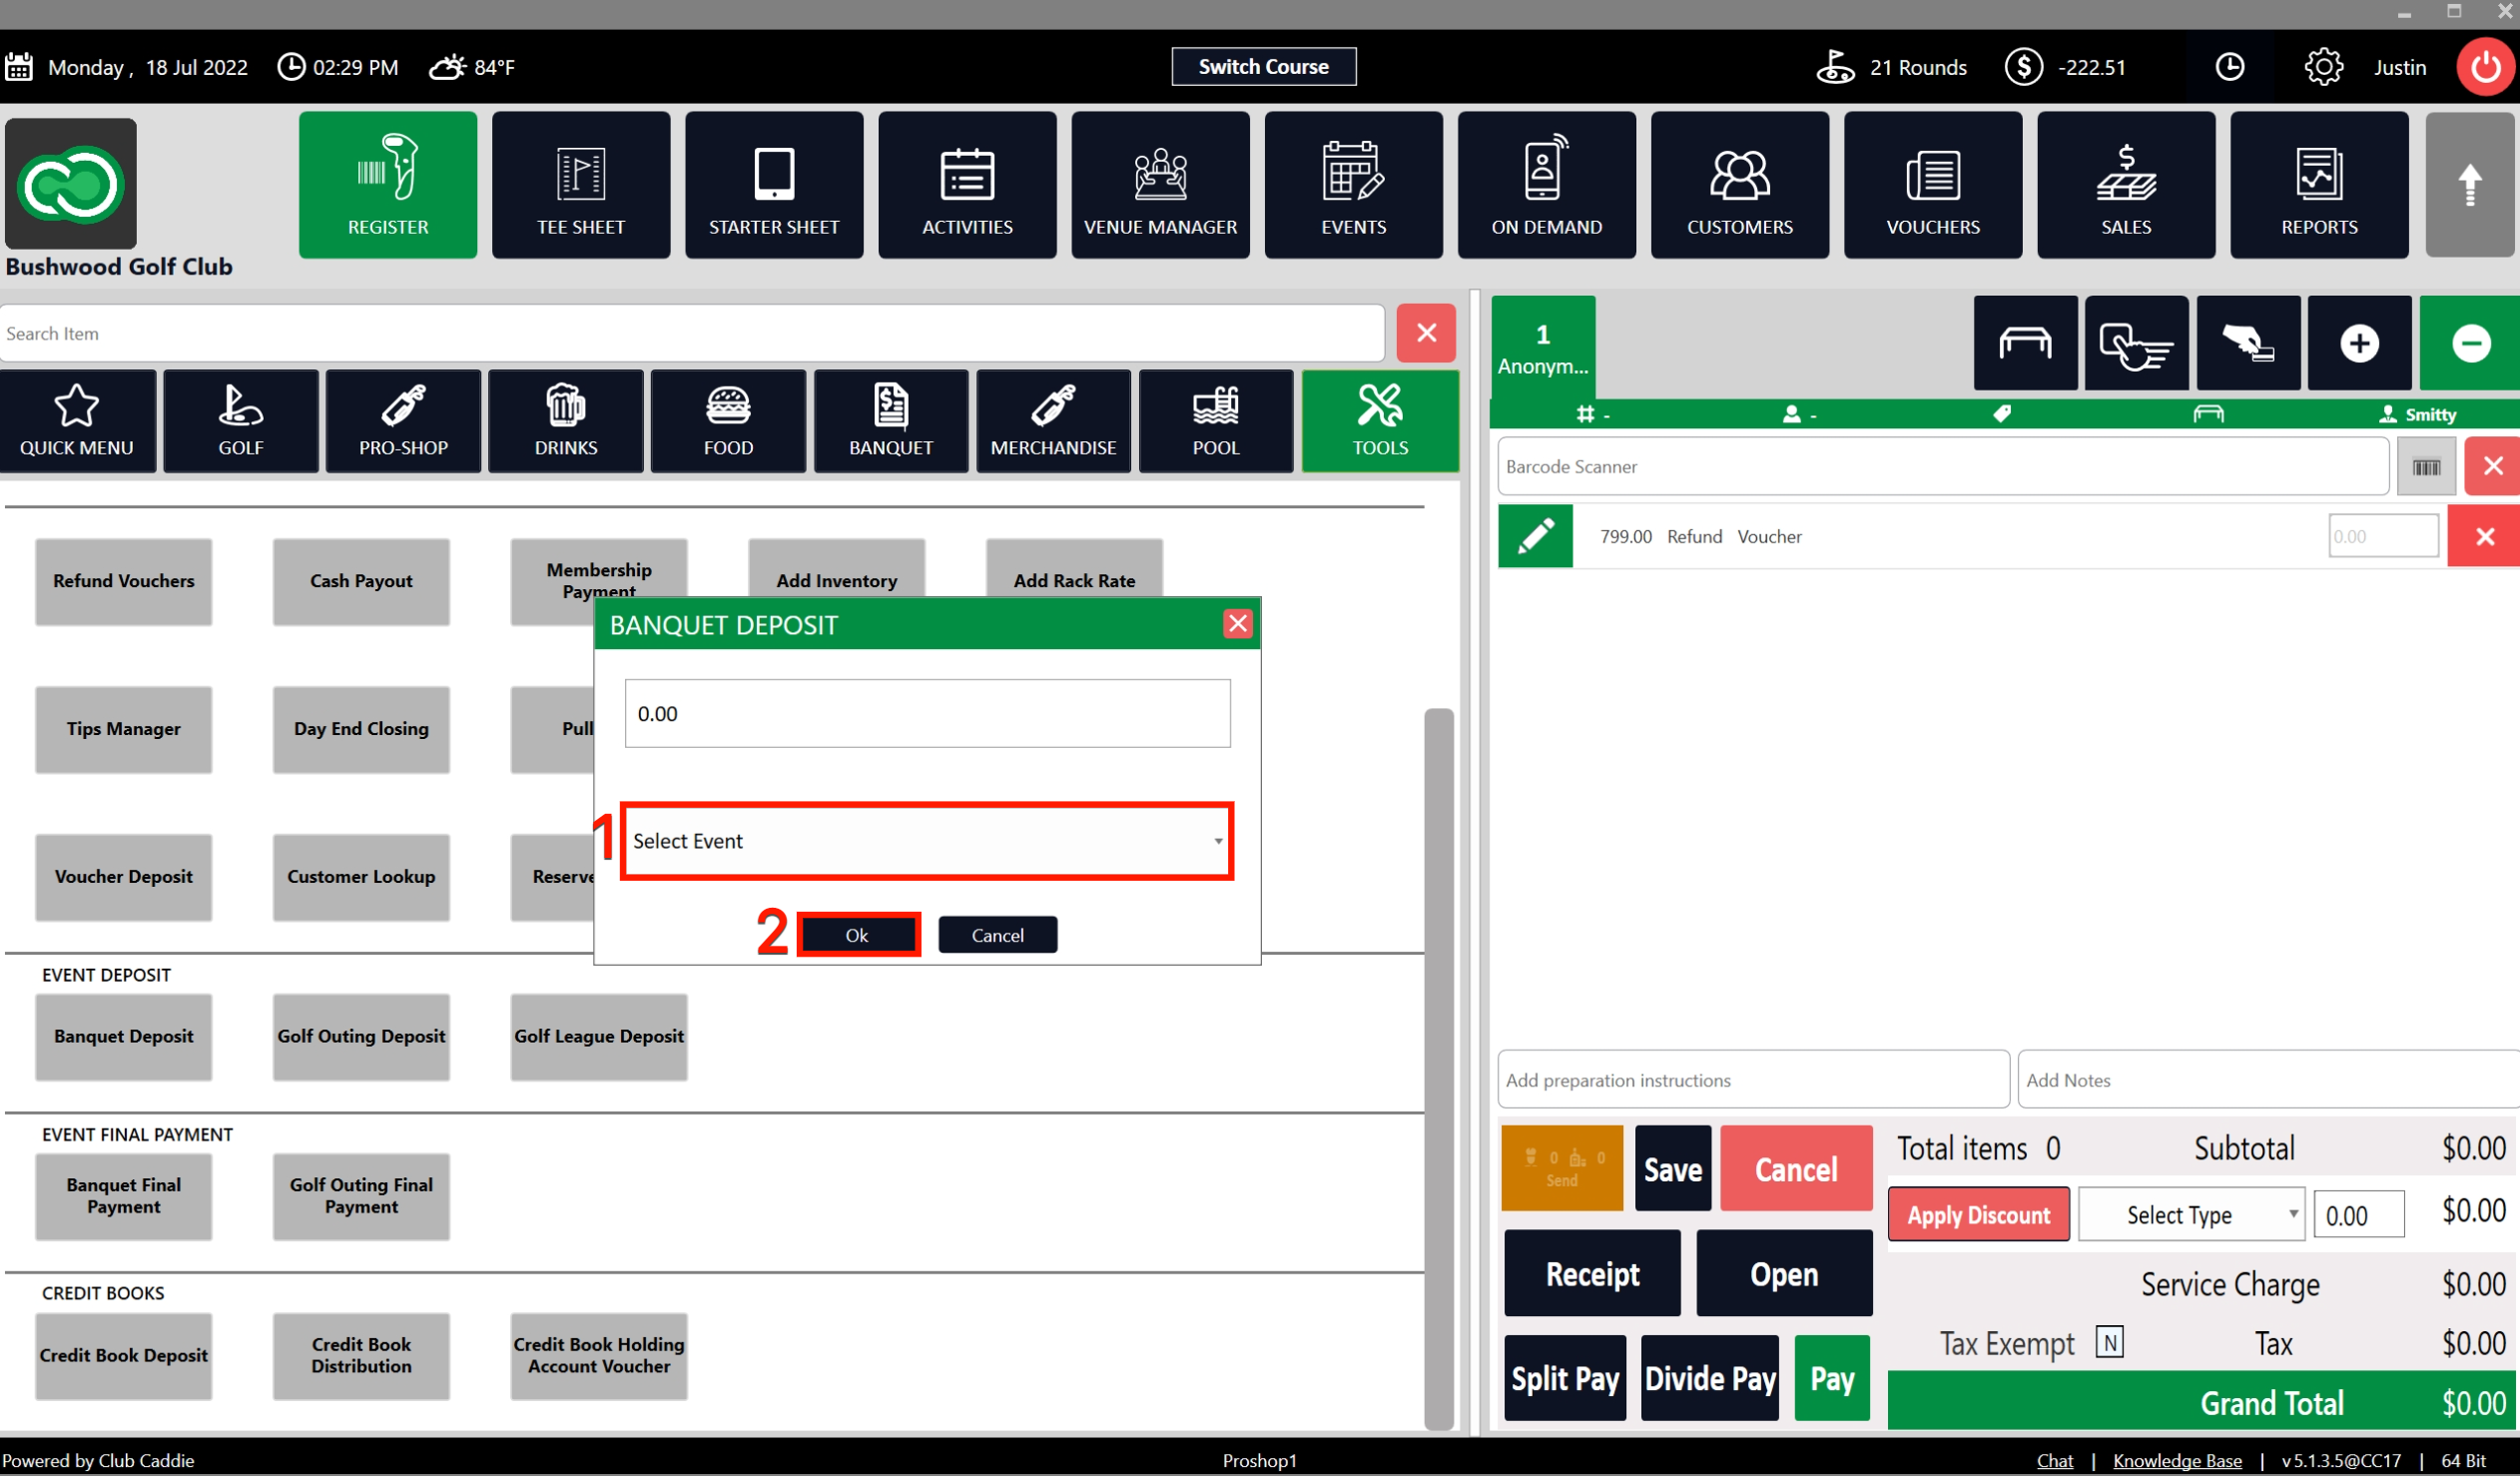Click the plus add customer icon
Image resolution: width=2520 pixels, height=1476 pixels.
(2358, 344)
